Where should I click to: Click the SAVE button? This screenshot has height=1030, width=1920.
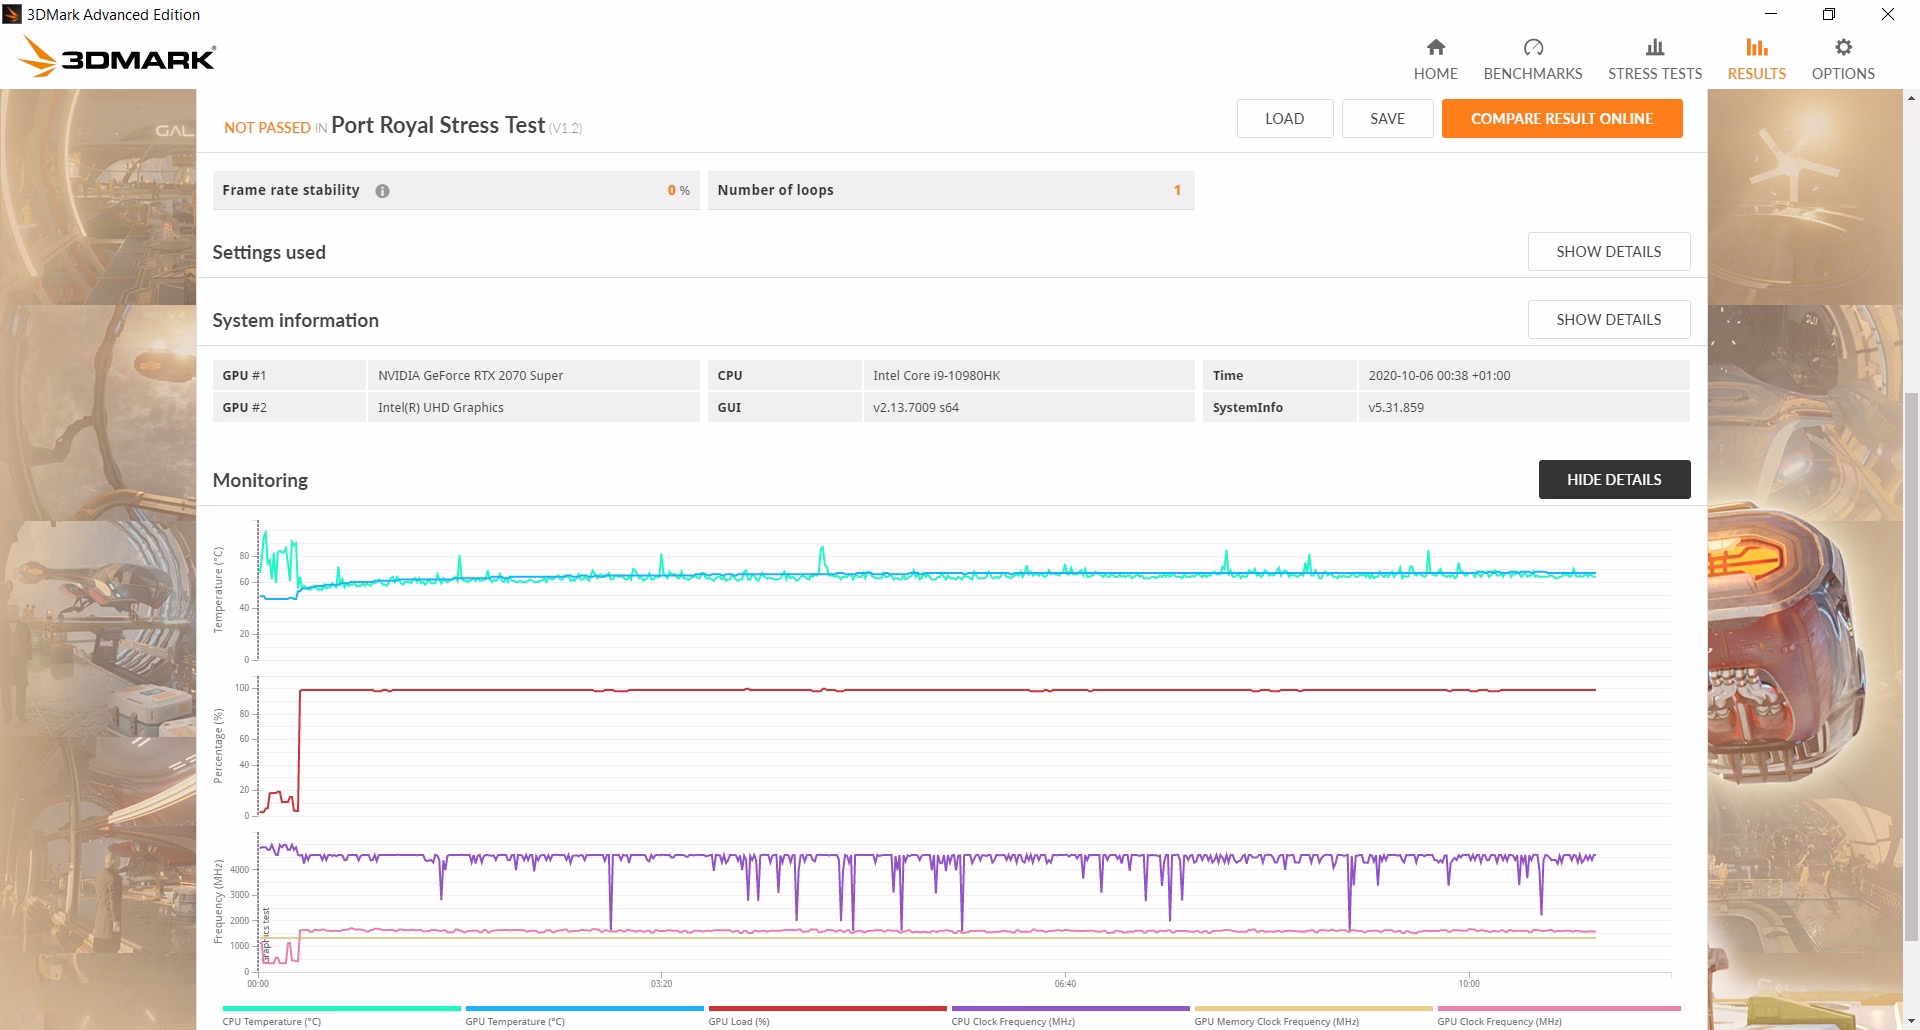coord(1387,118)
